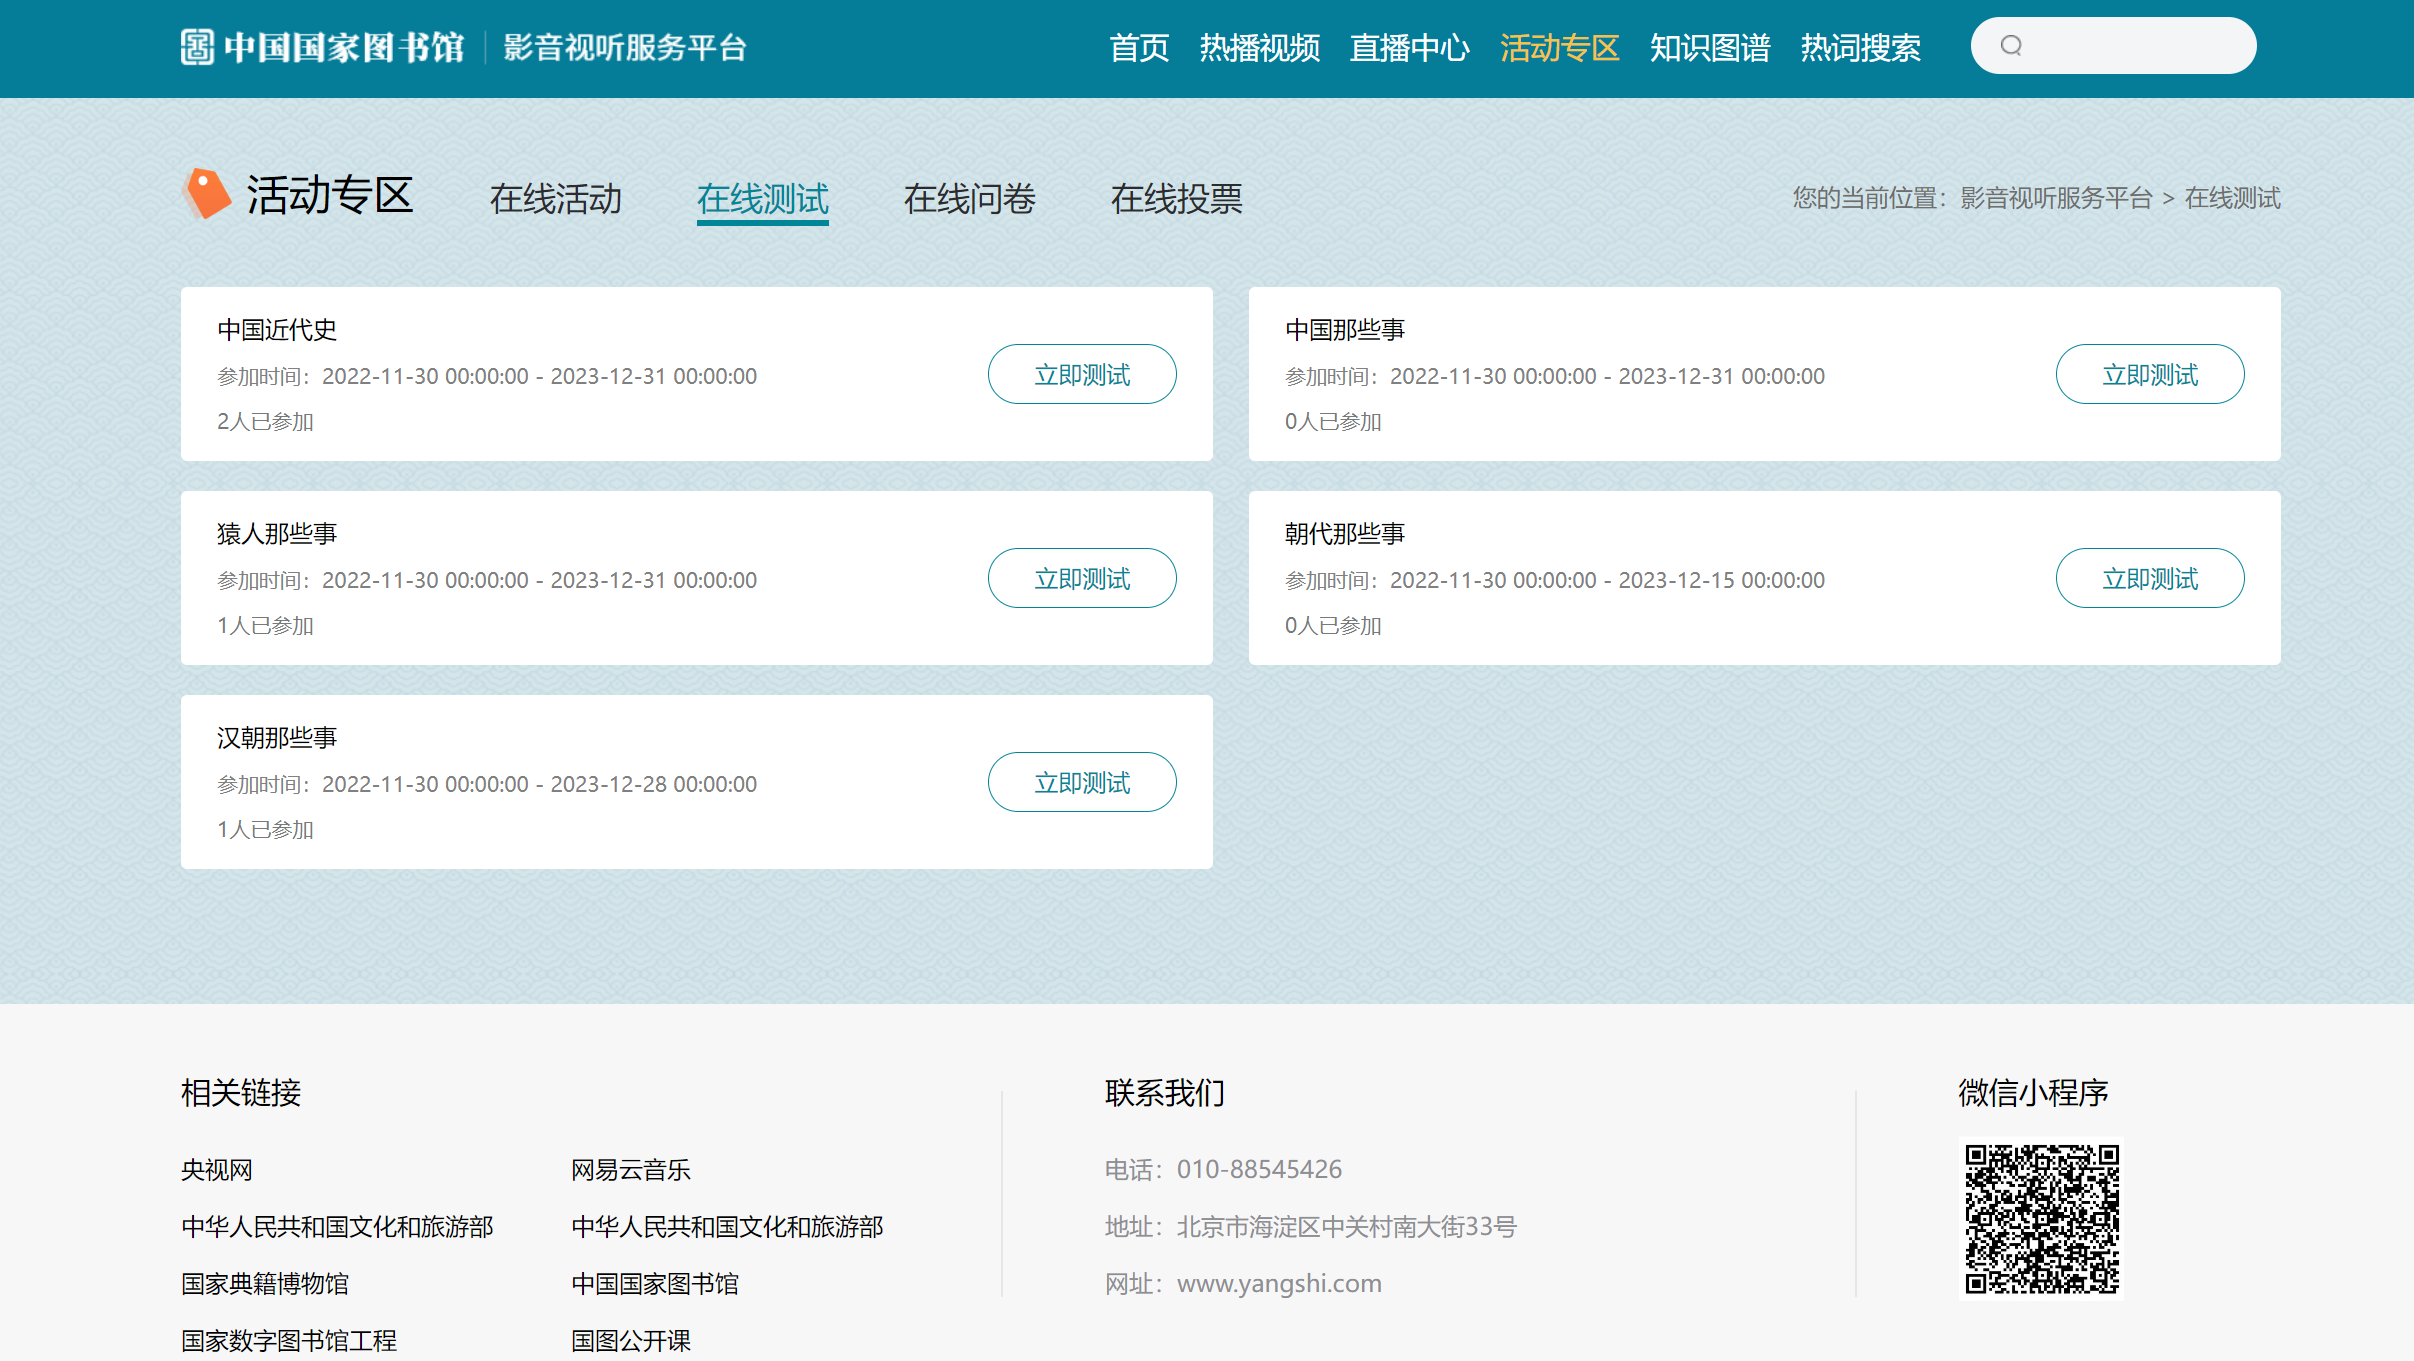2414x1361 pixels.
Task: Open the 中国国家图书馆 footer link
Action: (655, 1284)
